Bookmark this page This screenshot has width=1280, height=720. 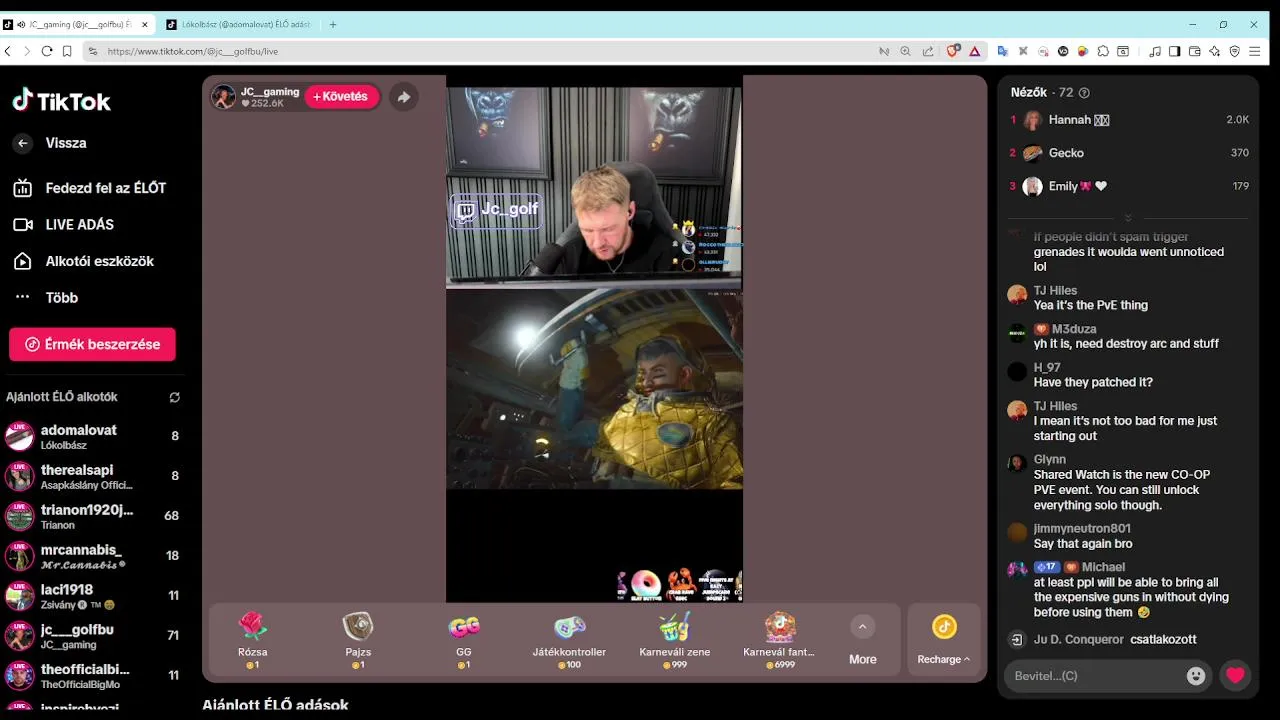67,51
